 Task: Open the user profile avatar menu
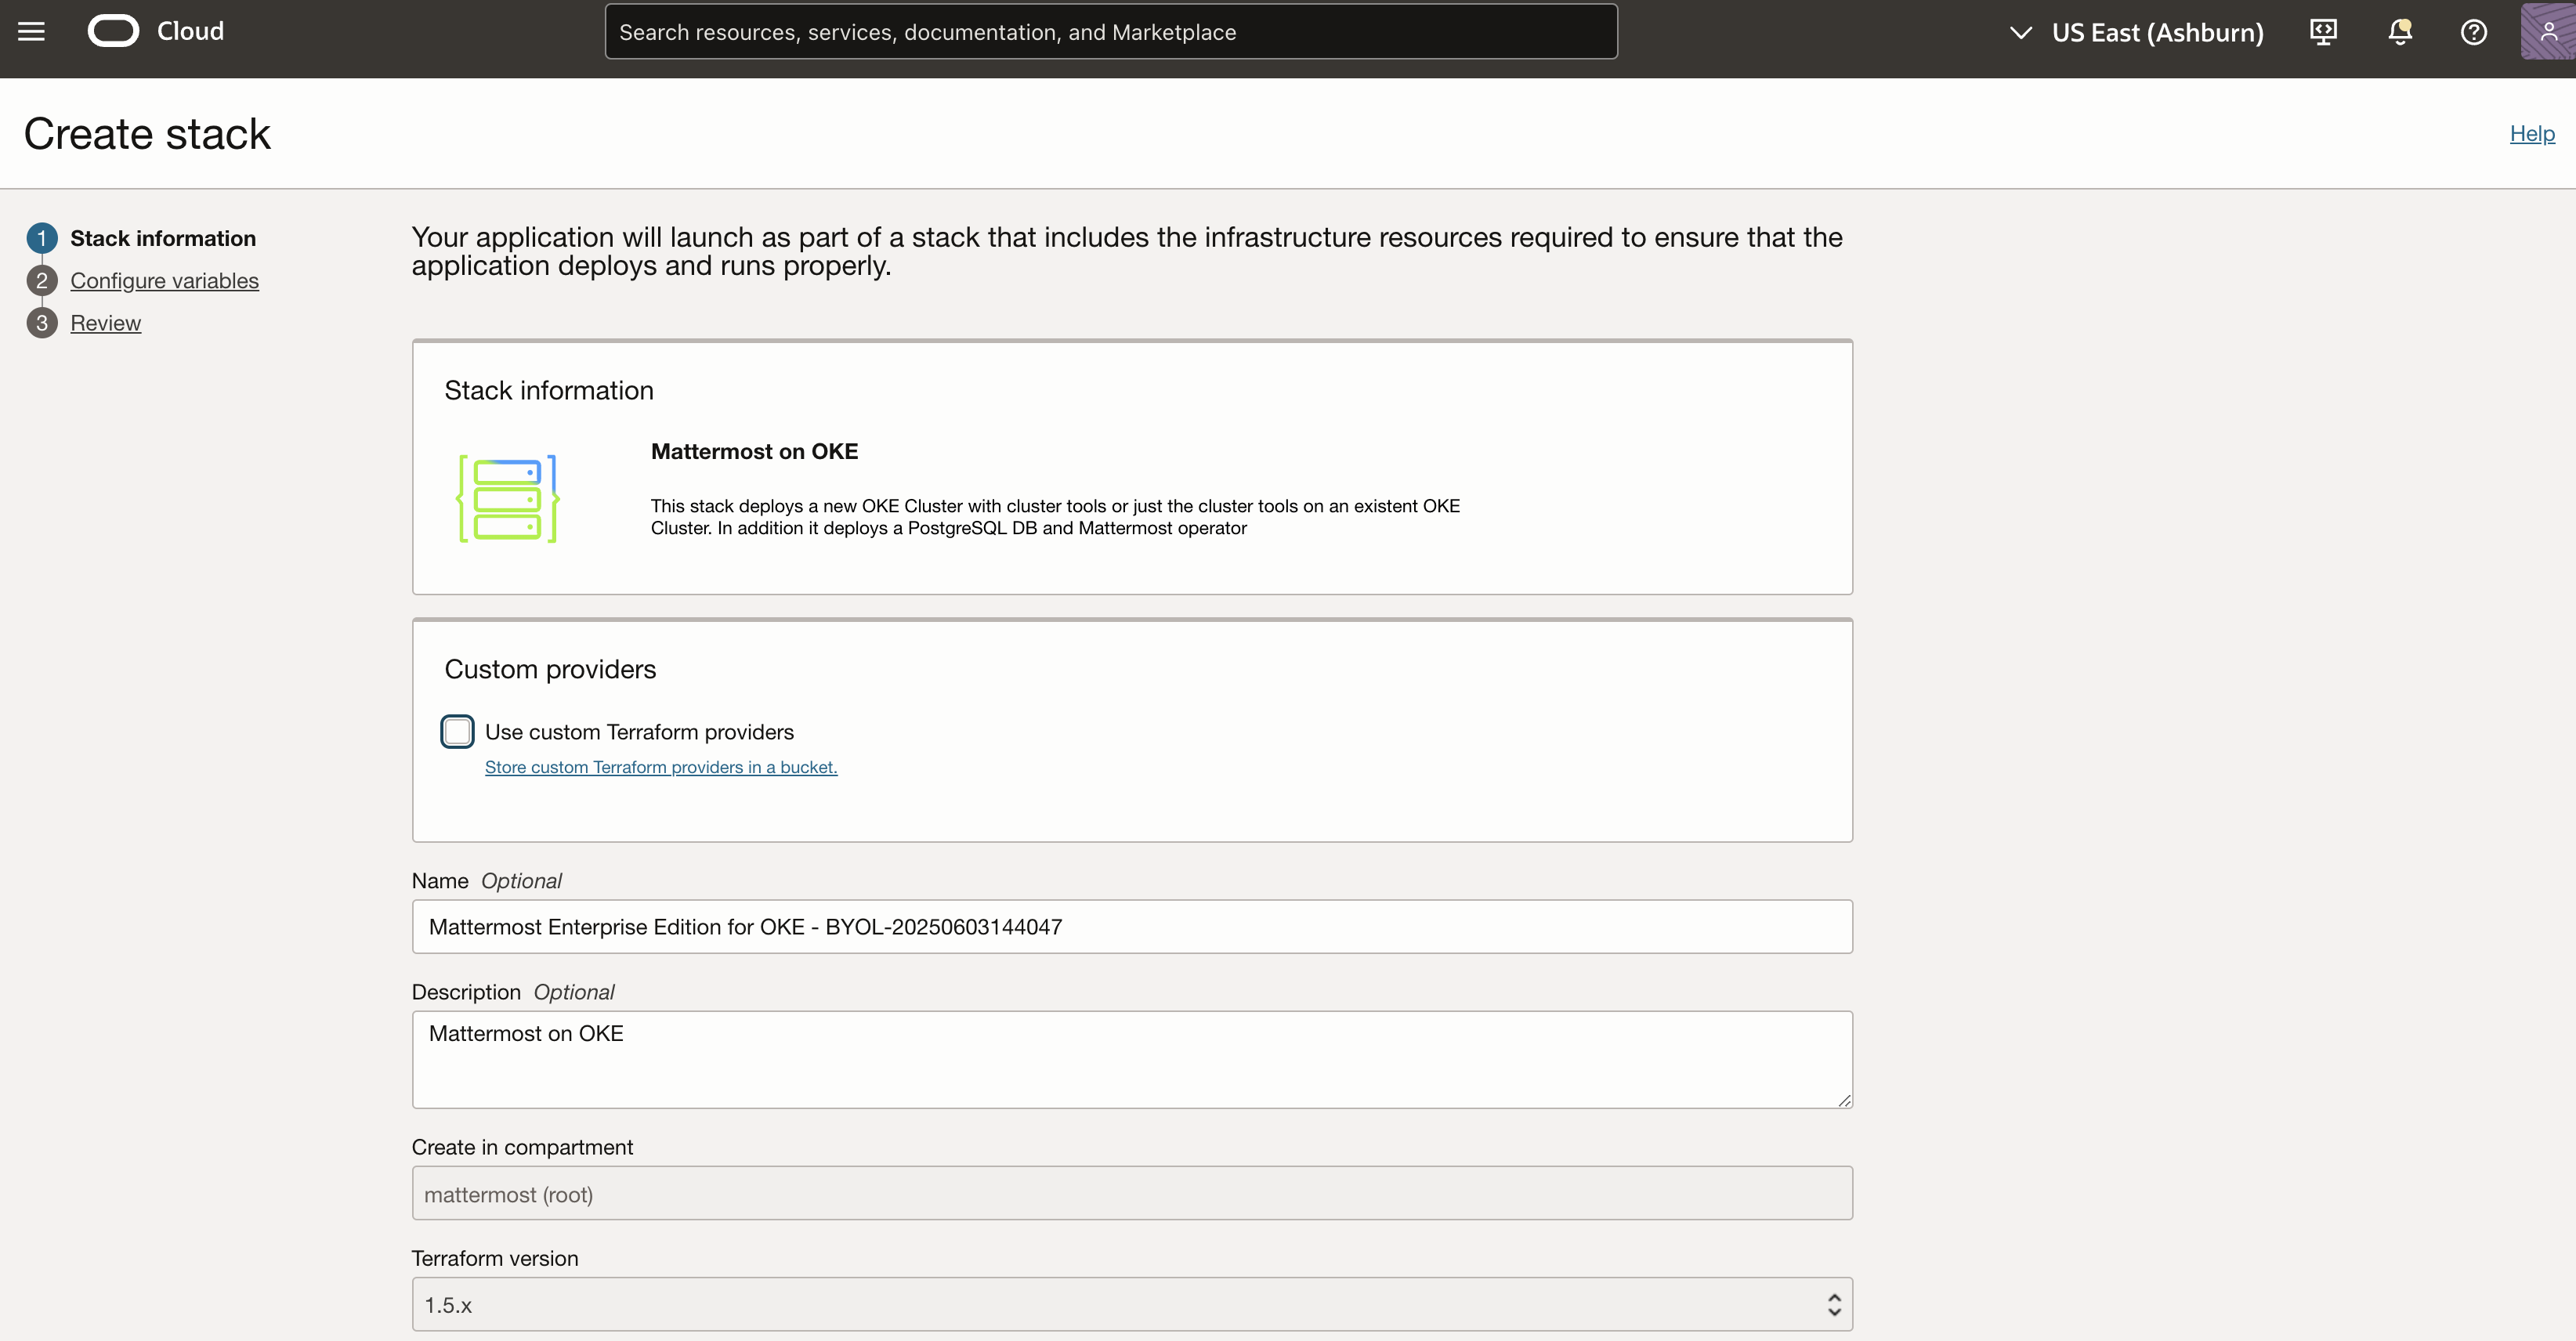click(x=2546, y=31)
